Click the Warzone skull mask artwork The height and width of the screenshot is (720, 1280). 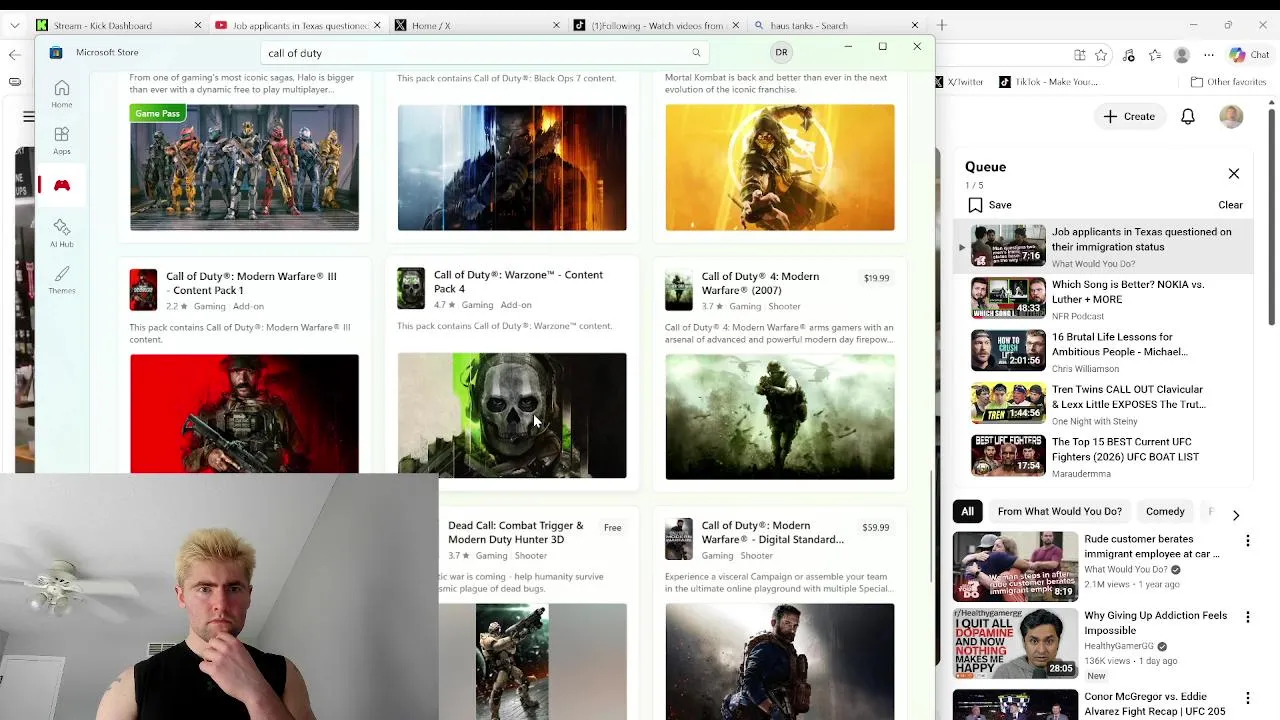tap(512, 415)
